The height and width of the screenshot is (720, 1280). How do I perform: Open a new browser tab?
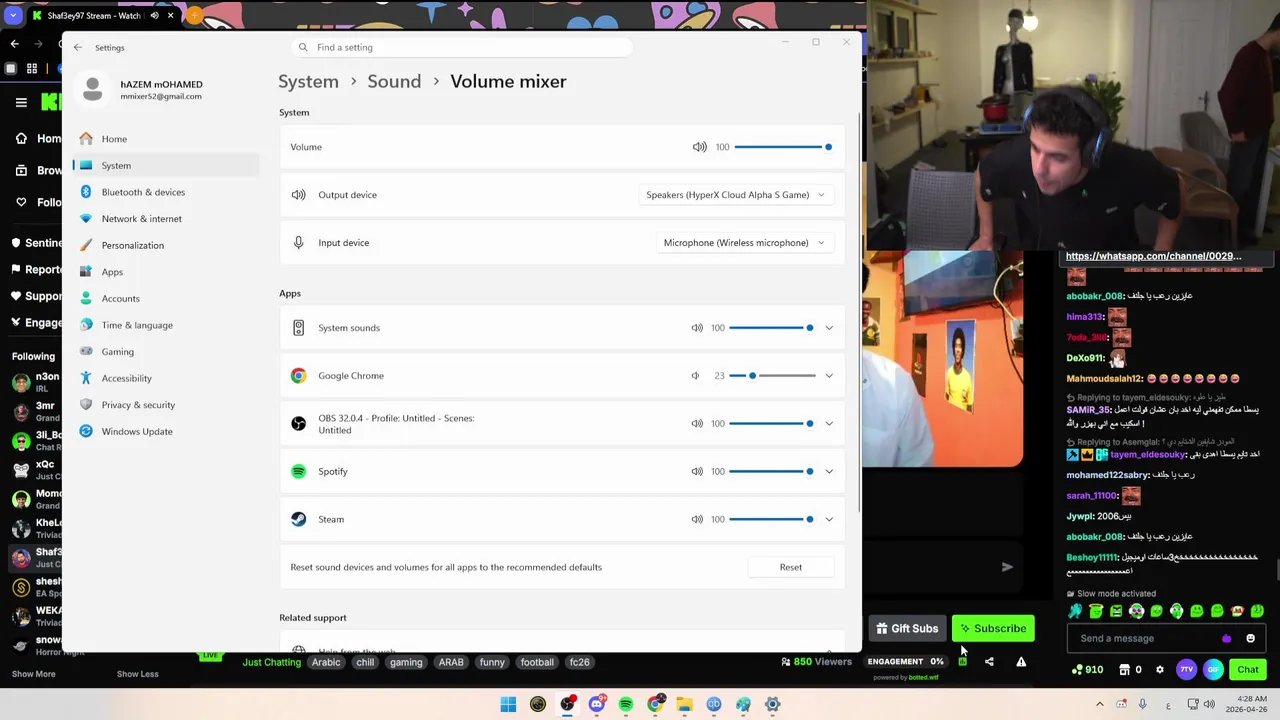tap(194, 16)
